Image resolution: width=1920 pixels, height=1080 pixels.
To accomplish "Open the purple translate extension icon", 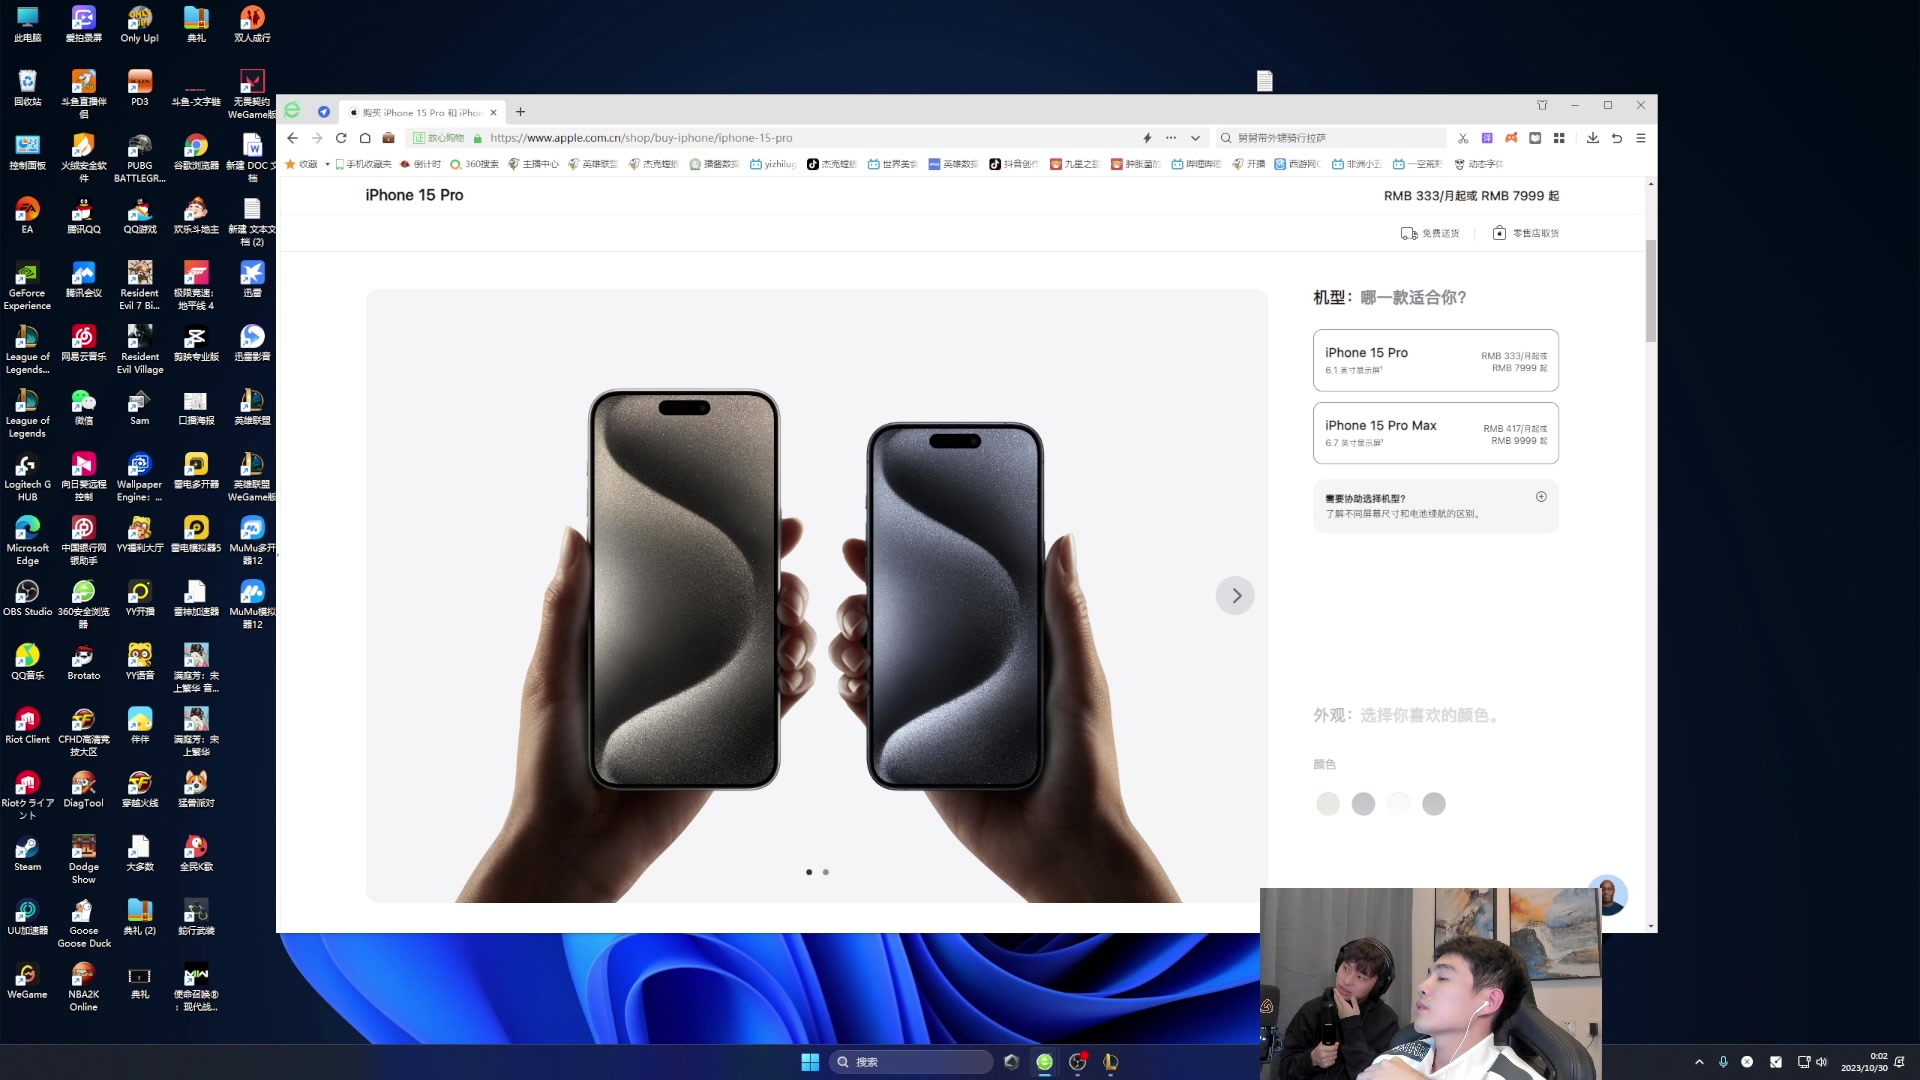I will coord(1487,138).
